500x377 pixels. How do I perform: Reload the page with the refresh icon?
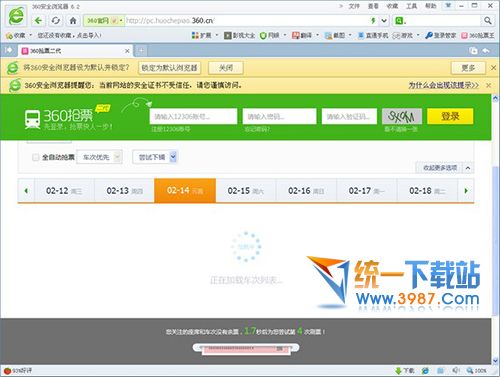[56, 21]
